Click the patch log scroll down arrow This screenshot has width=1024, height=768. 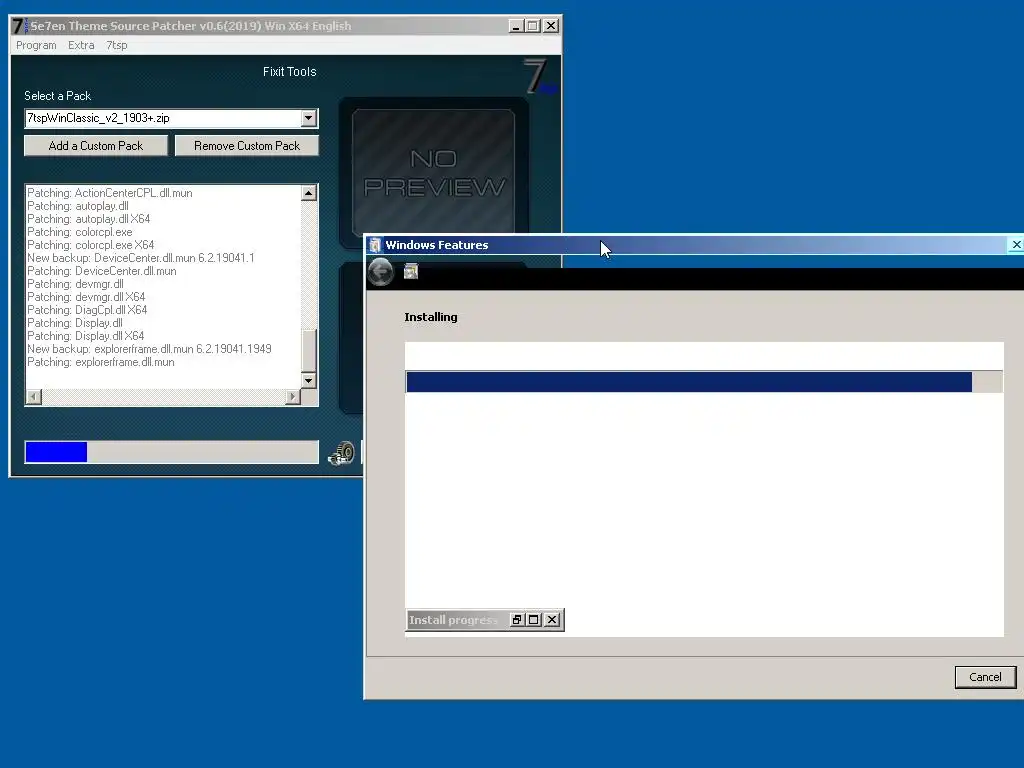(309, 380)
